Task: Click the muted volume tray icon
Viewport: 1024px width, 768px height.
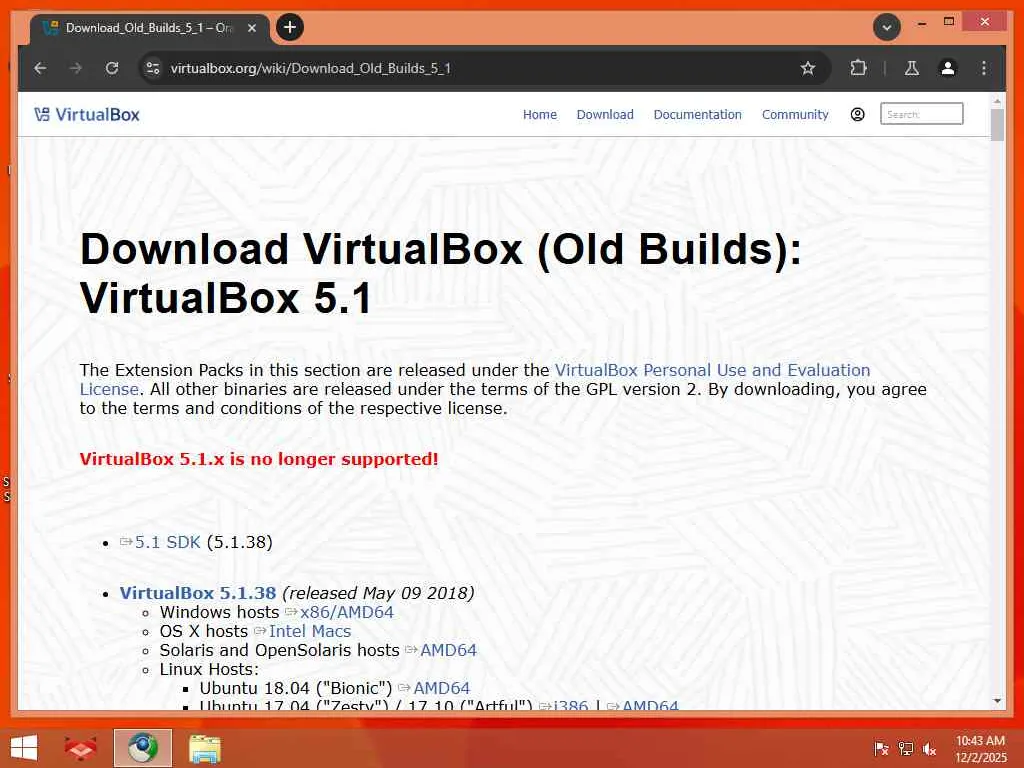Action: (929, 749)
